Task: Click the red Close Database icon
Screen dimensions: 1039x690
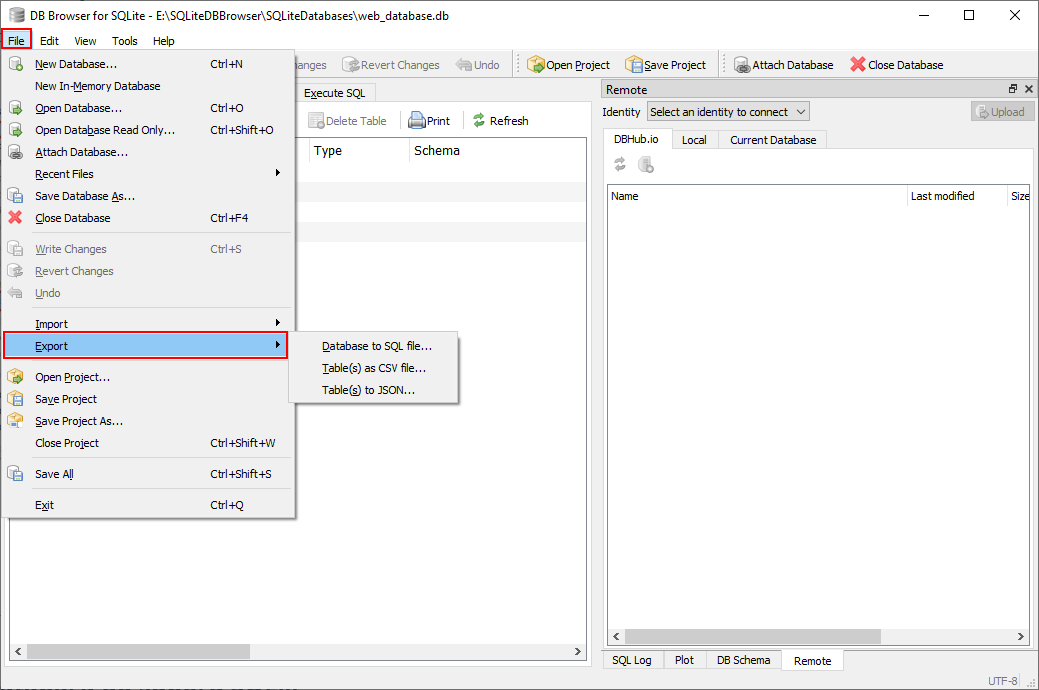Action: pos(859,64)
